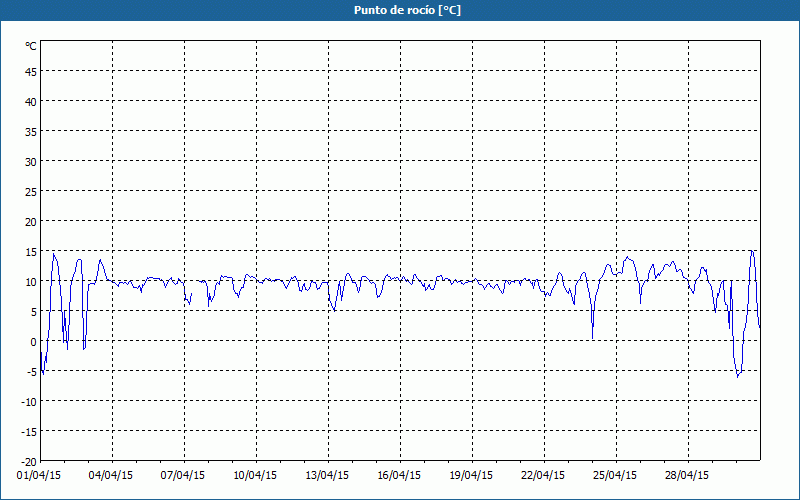Select the y-axis value 25

[31, 192]
